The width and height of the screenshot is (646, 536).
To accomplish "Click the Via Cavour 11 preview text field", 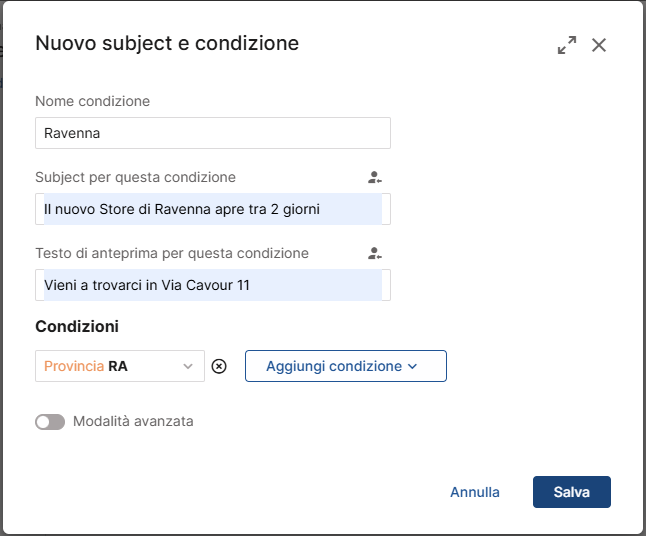I will [212, 285].
